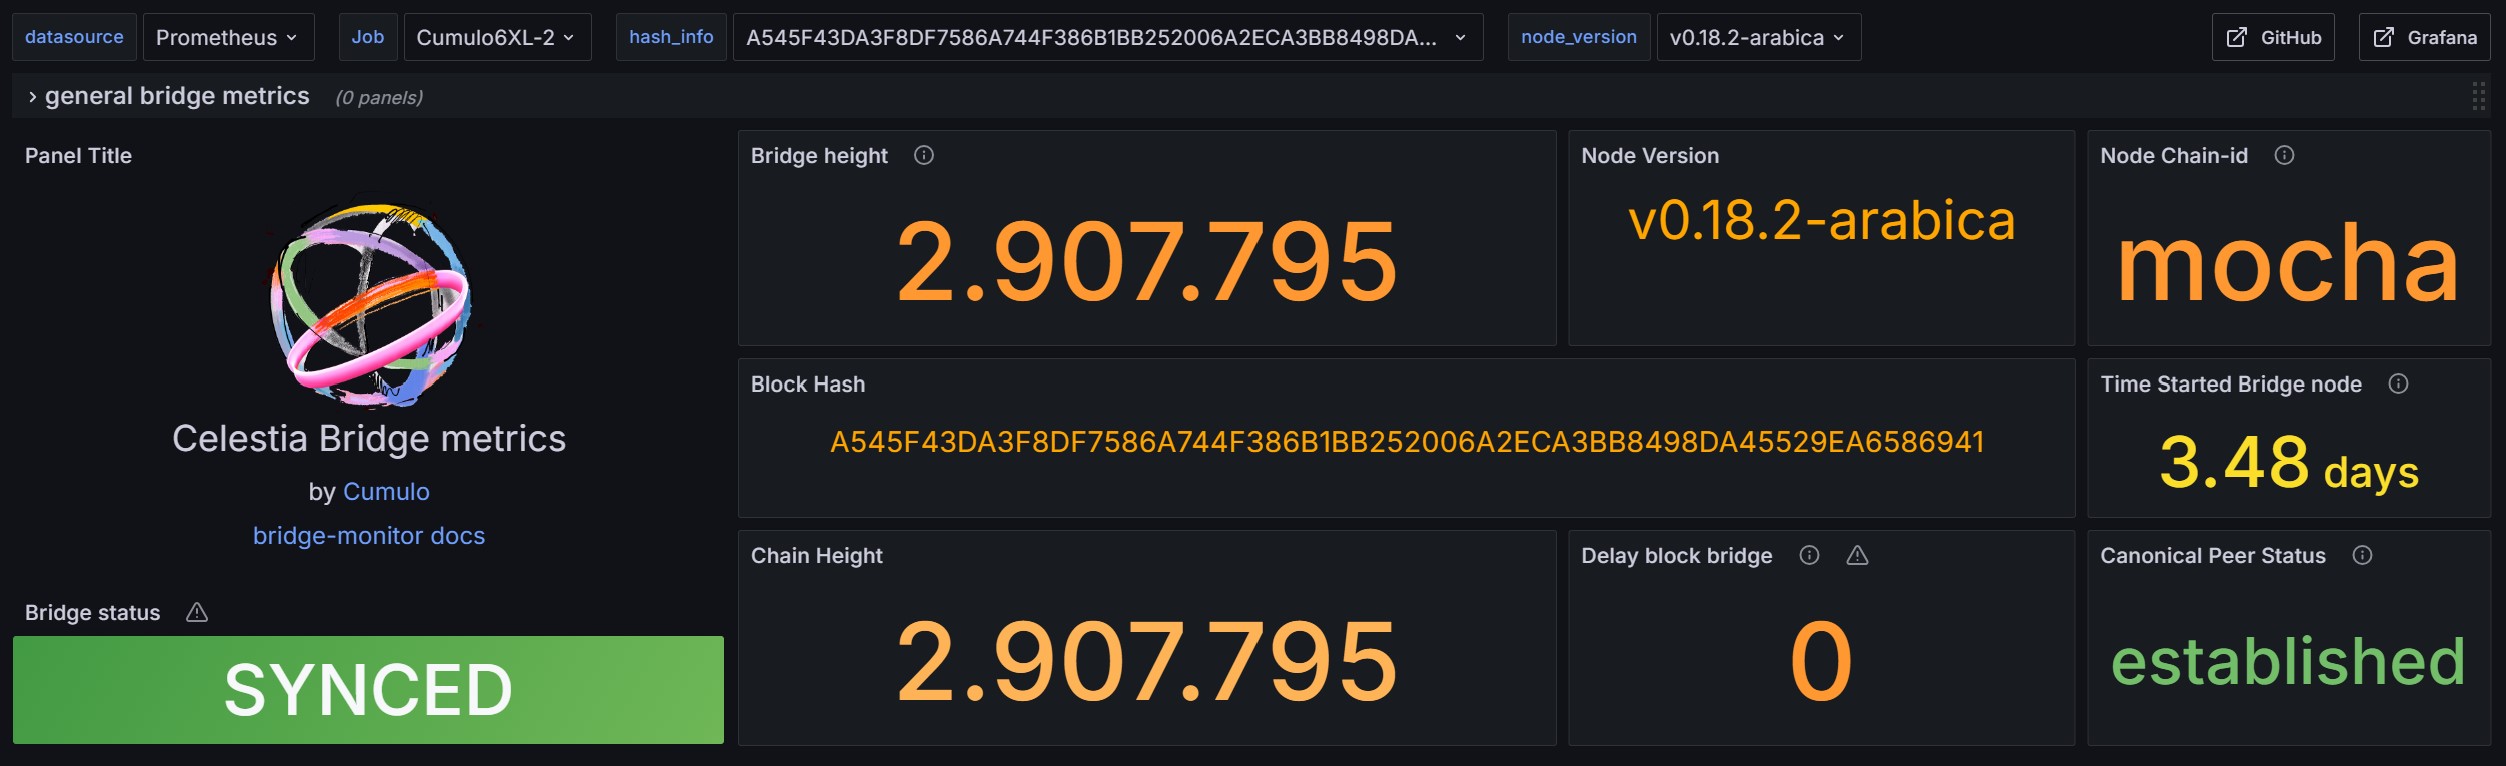Click the Block Hash panel title
The width and height of the screenshot is (2506, 766).
[x=808, y=384]
